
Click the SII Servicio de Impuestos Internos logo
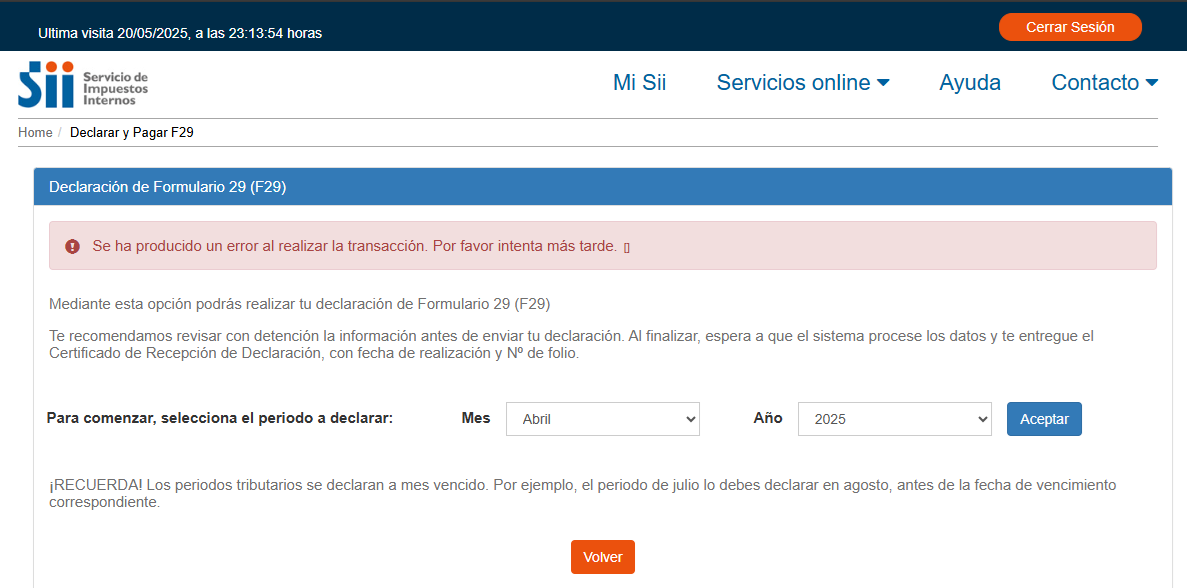83,84
